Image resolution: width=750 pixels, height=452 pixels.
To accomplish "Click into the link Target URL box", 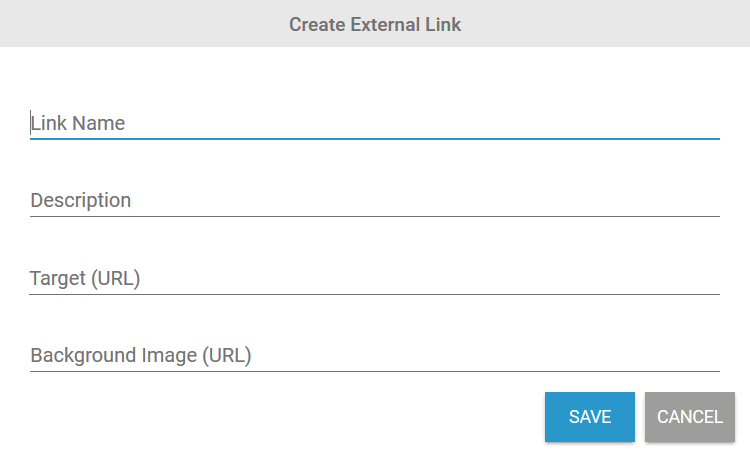I will pyautogui.click(x=374, y=278).
